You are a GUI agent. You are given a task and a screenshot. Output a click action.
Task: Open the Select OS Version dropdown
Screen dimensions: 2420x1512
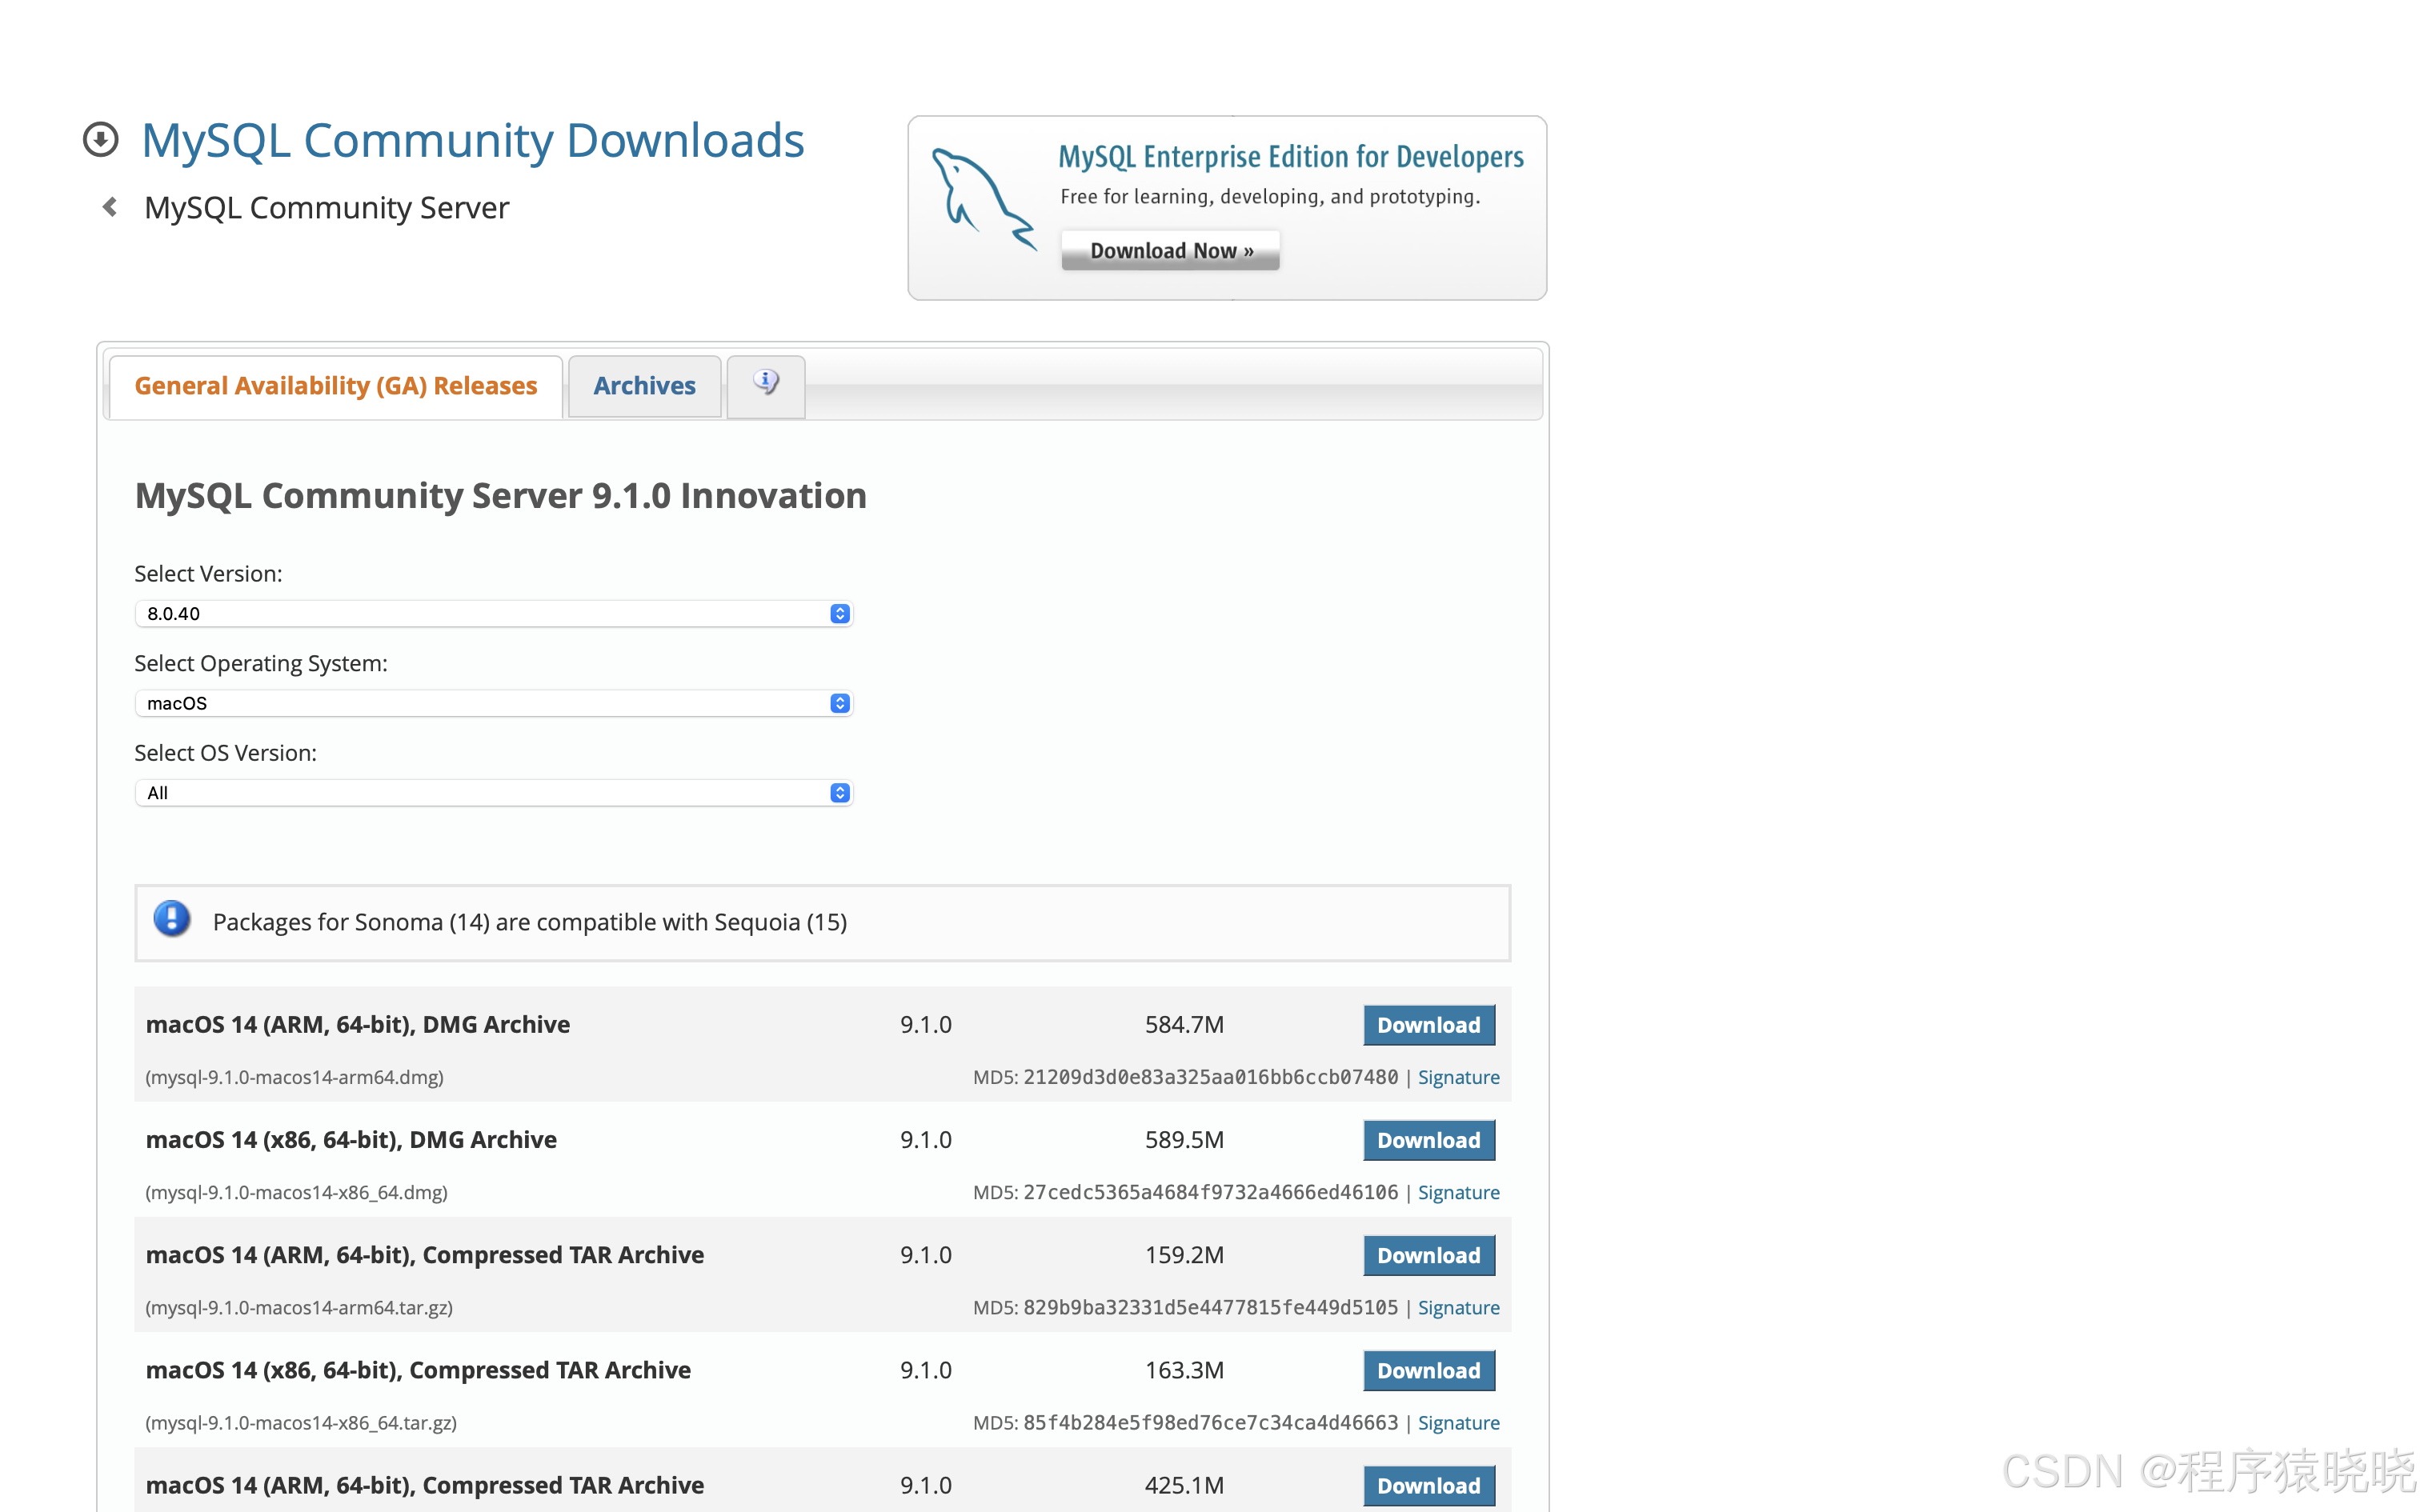tap(494, 793)
